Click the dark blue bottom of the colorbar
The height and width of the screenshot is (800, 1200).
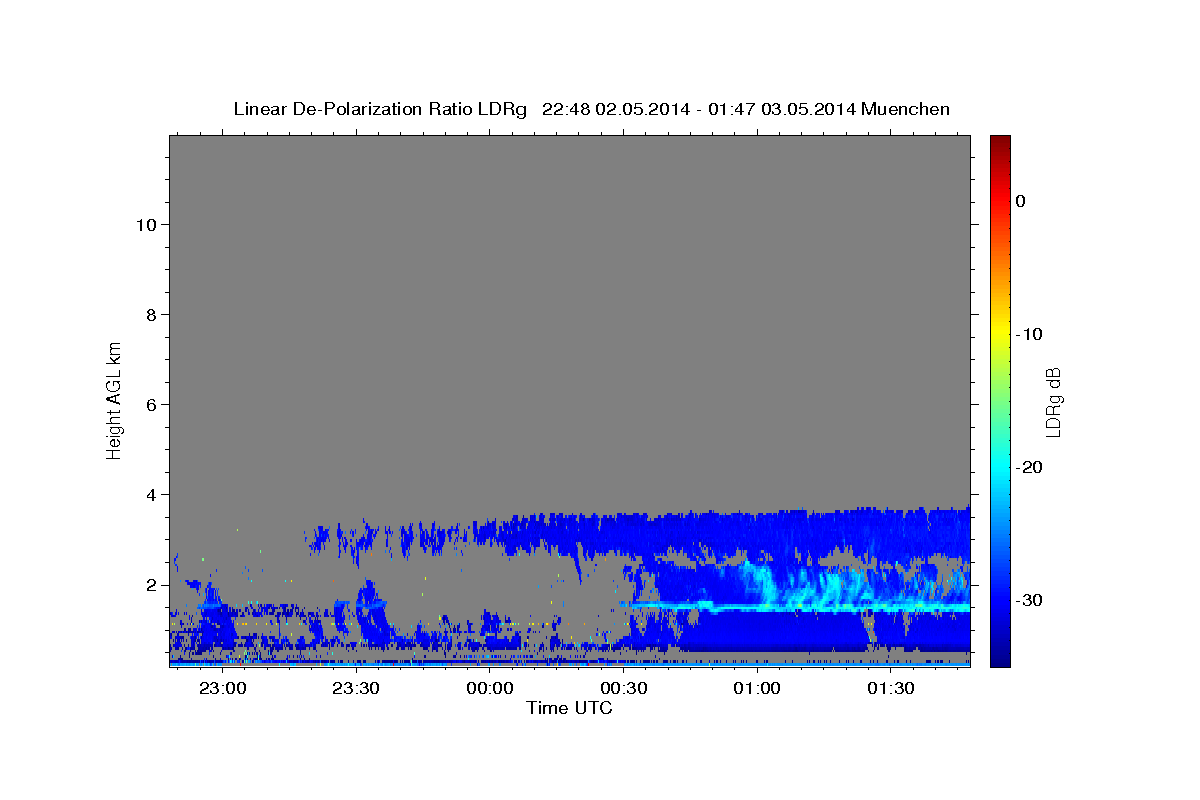pyautogui.click(x=1000, y=655)
